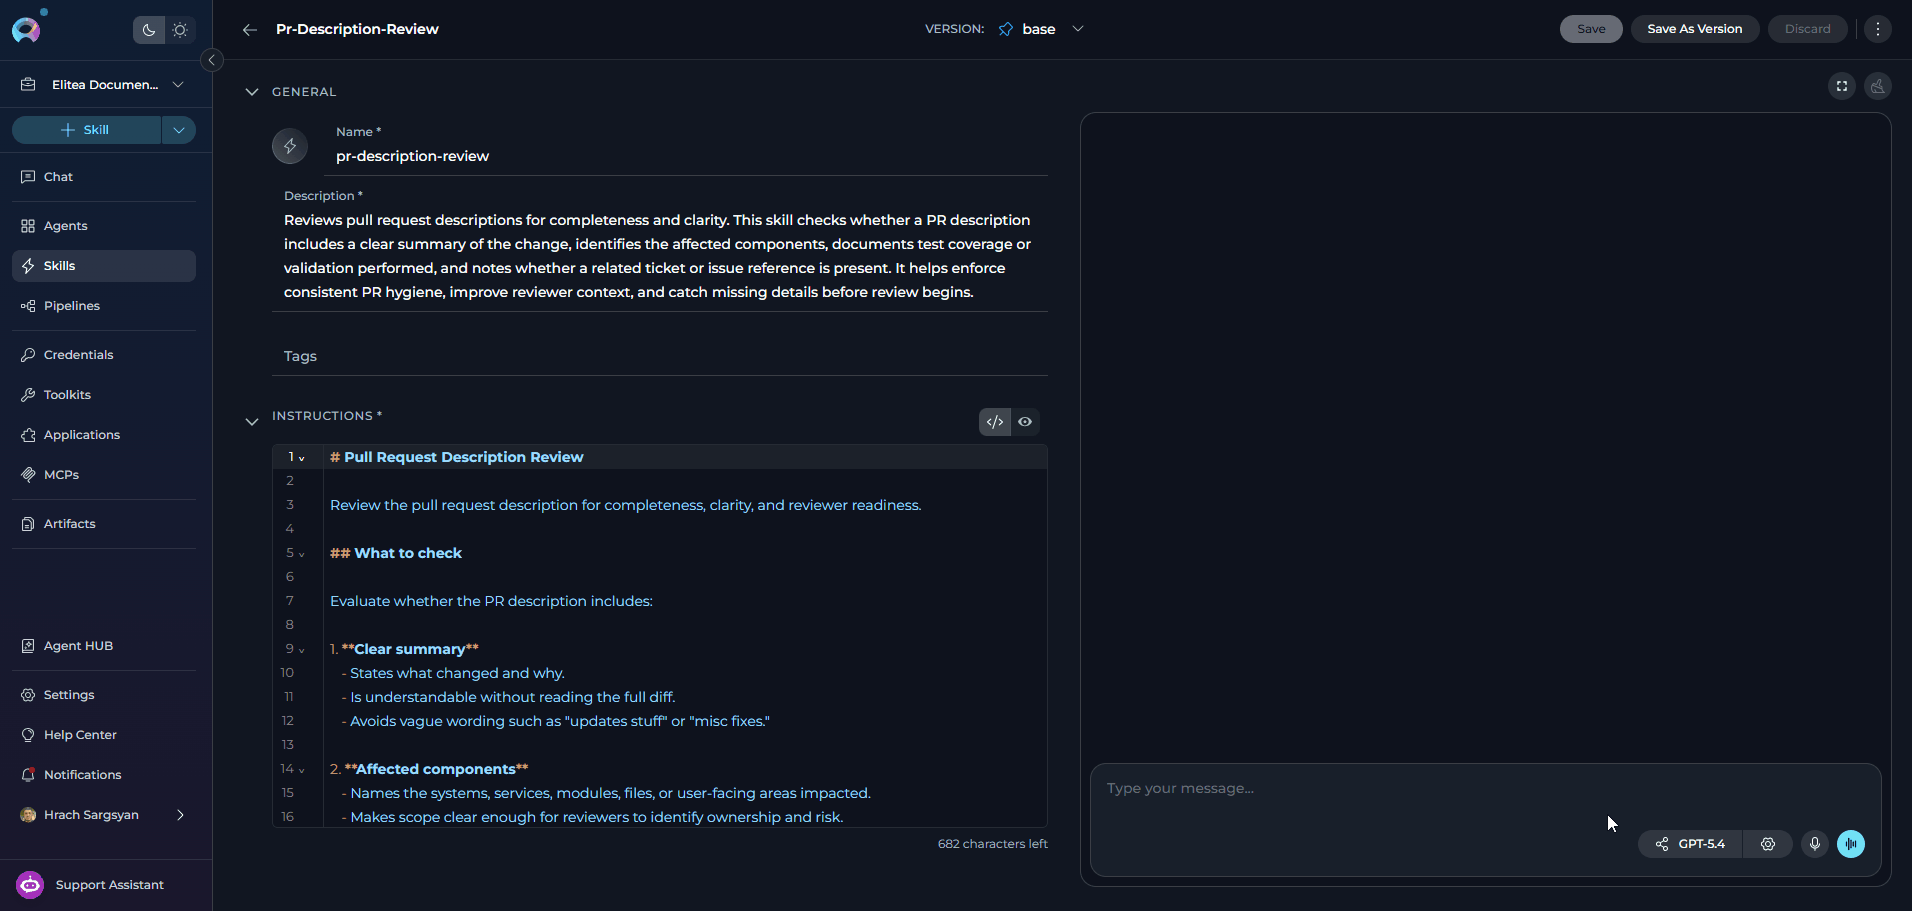Switch to dark mode moon toggle

tap(149, 30)
